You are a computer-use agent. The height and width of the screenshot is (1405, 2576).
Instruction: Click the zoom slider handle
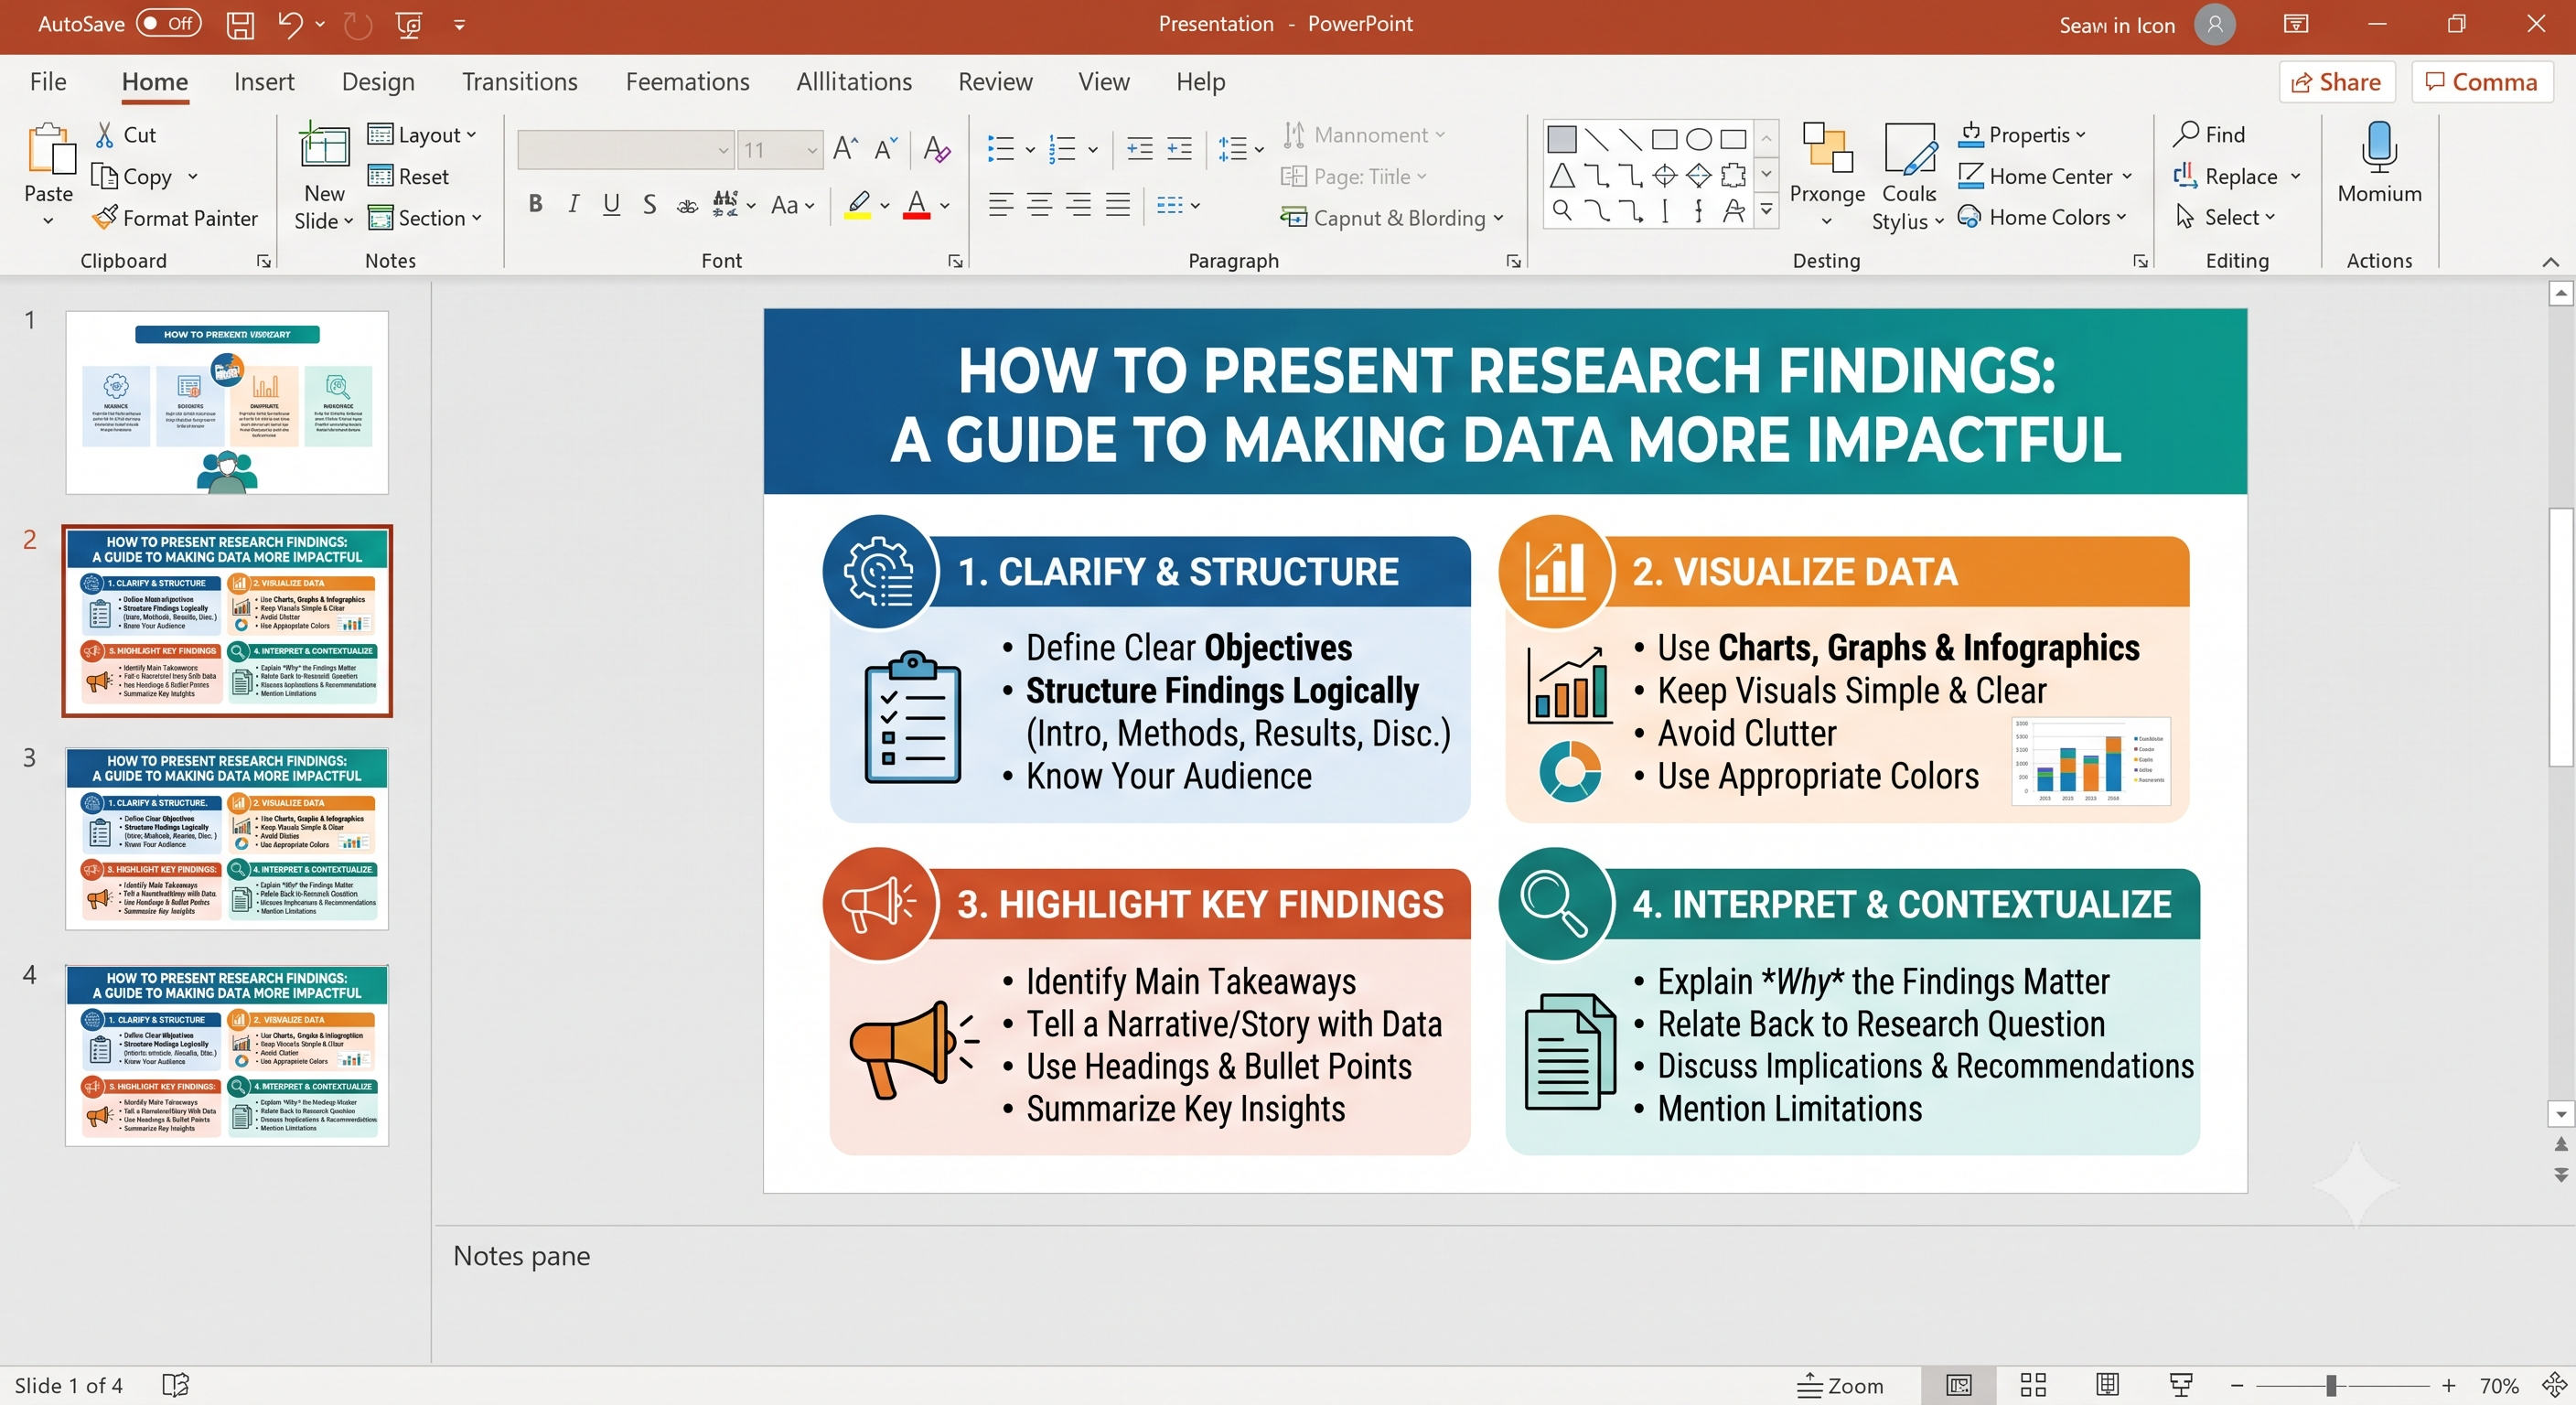(x=2330, y=1385)
